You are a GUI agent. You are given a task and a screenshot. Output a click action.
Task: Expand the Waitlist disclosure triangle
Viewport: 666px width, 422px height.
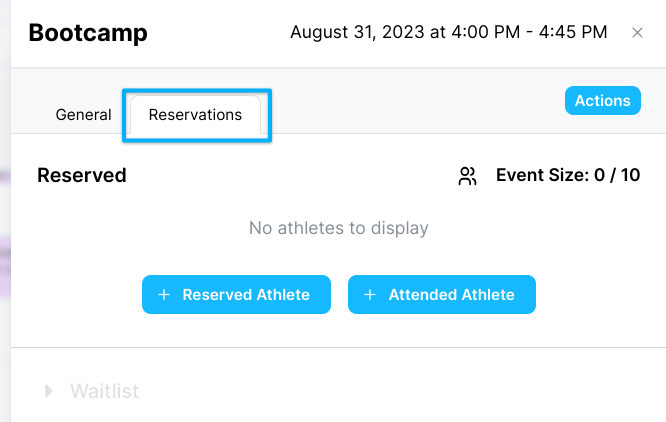[48, 391]
